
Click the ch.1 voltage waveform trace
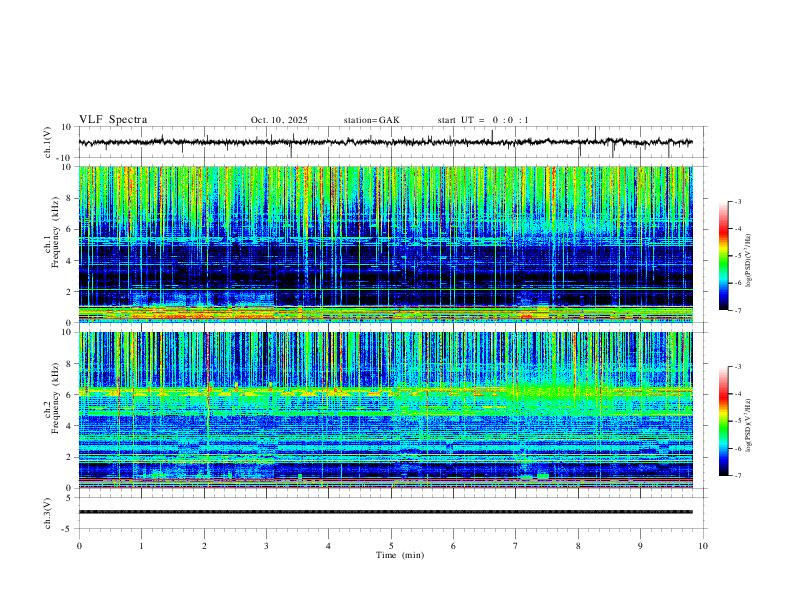(x=385, y=142)
